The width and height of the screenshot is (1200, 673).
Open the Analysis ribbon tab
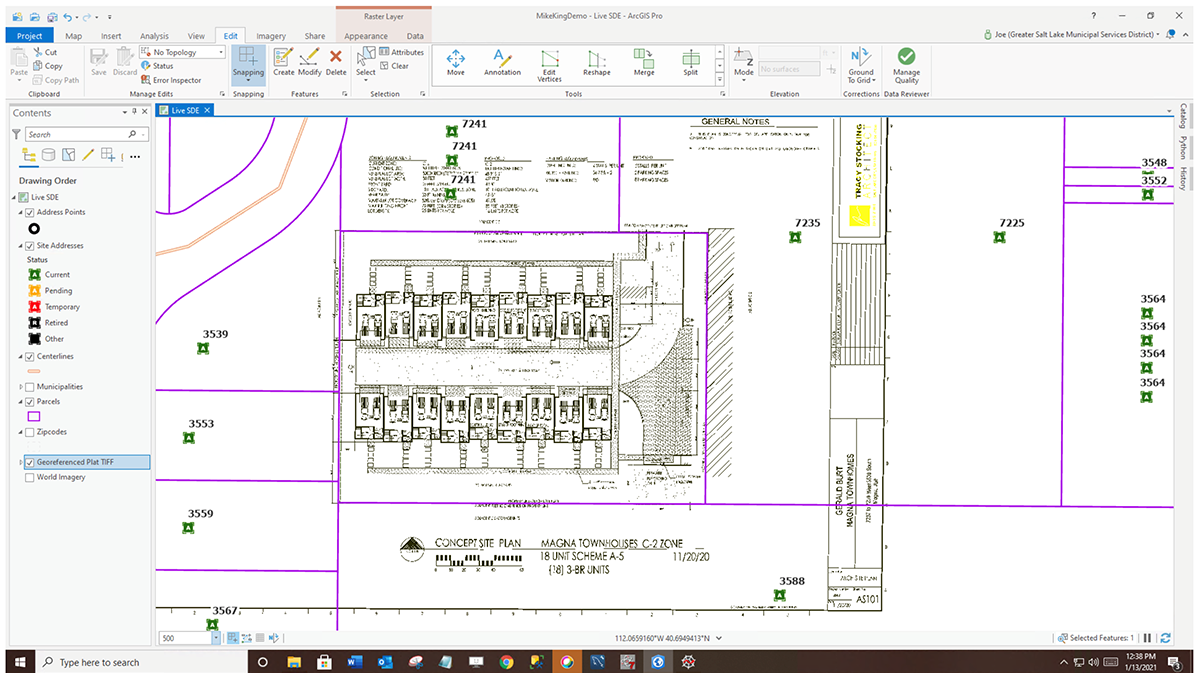(x=154, y=36)
